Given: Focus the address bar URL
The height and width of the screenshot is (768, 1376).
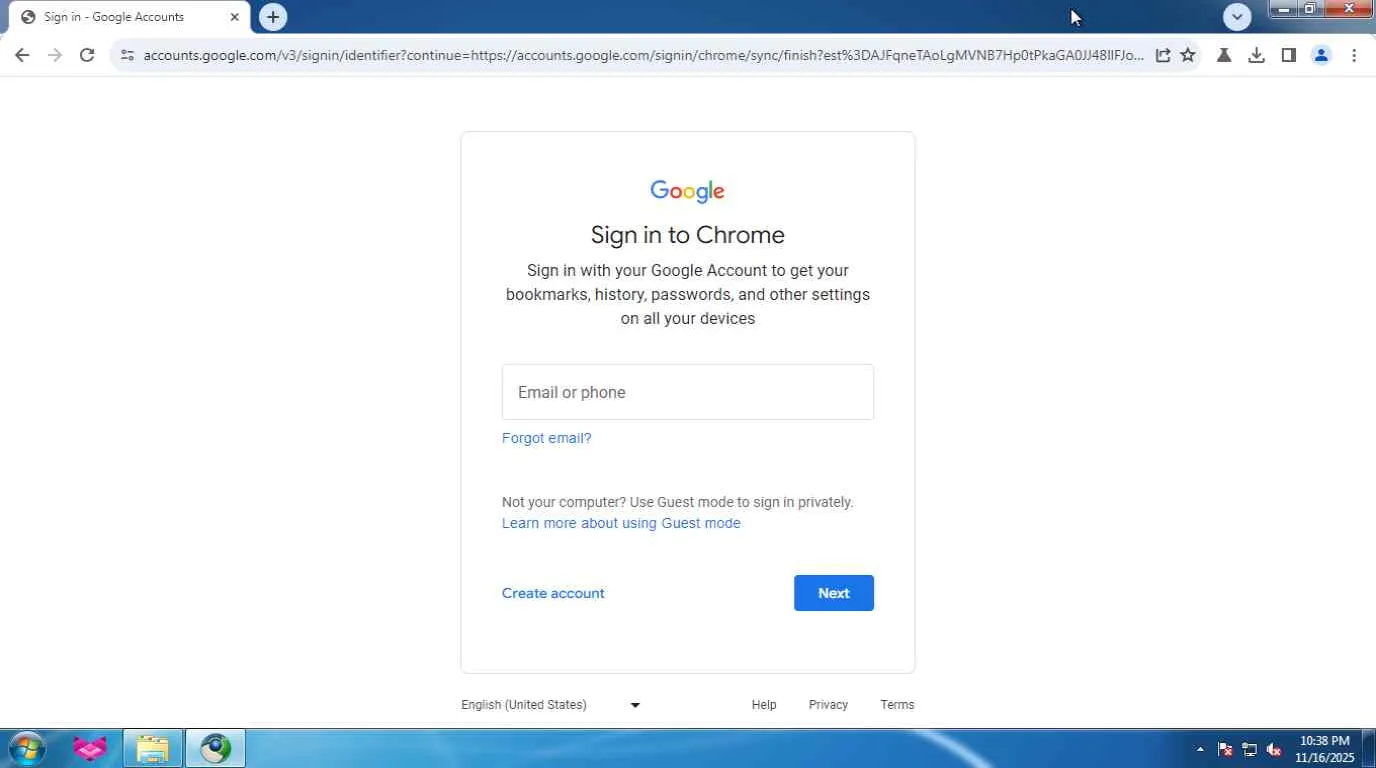Looking at the screenshot, I should pos(643,56).
